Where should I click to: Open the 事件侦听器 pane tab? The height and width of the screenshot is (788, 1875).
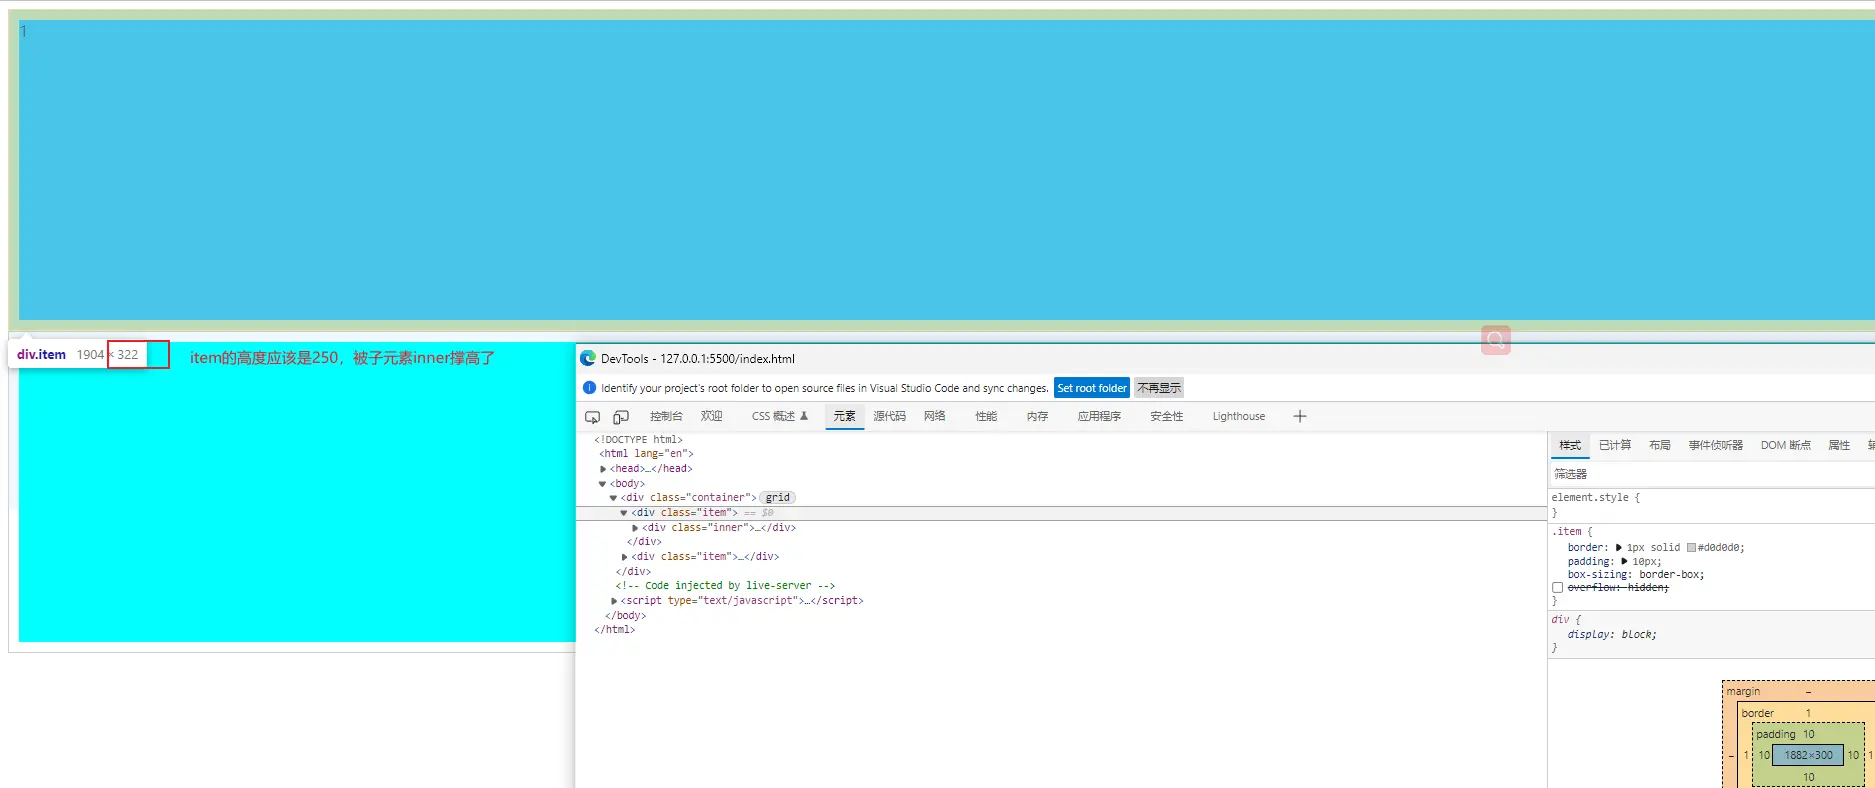[x=1716, y=445]
